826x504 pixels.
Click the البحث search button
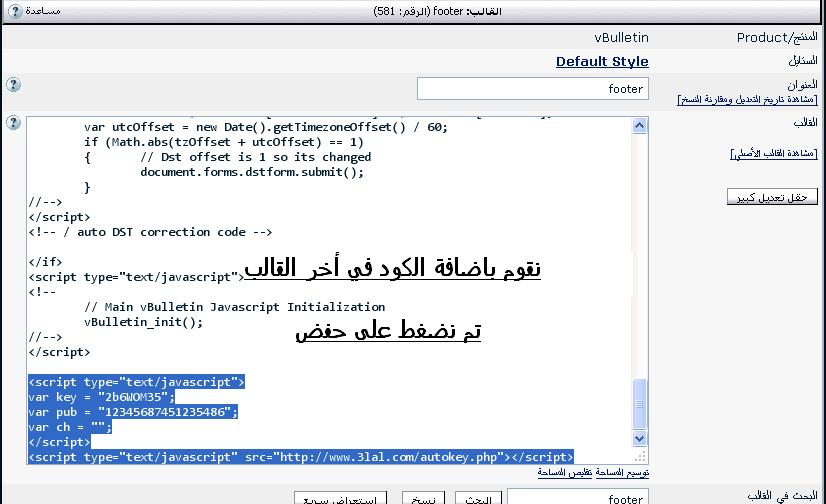(478, 498)
